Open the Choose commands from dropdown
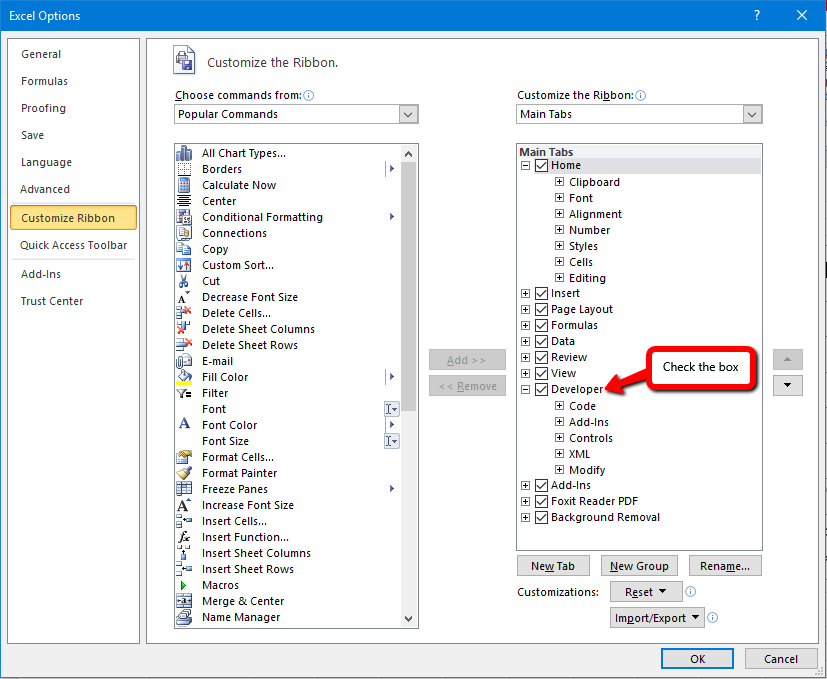The image size is (827, 679). [408, 114]
